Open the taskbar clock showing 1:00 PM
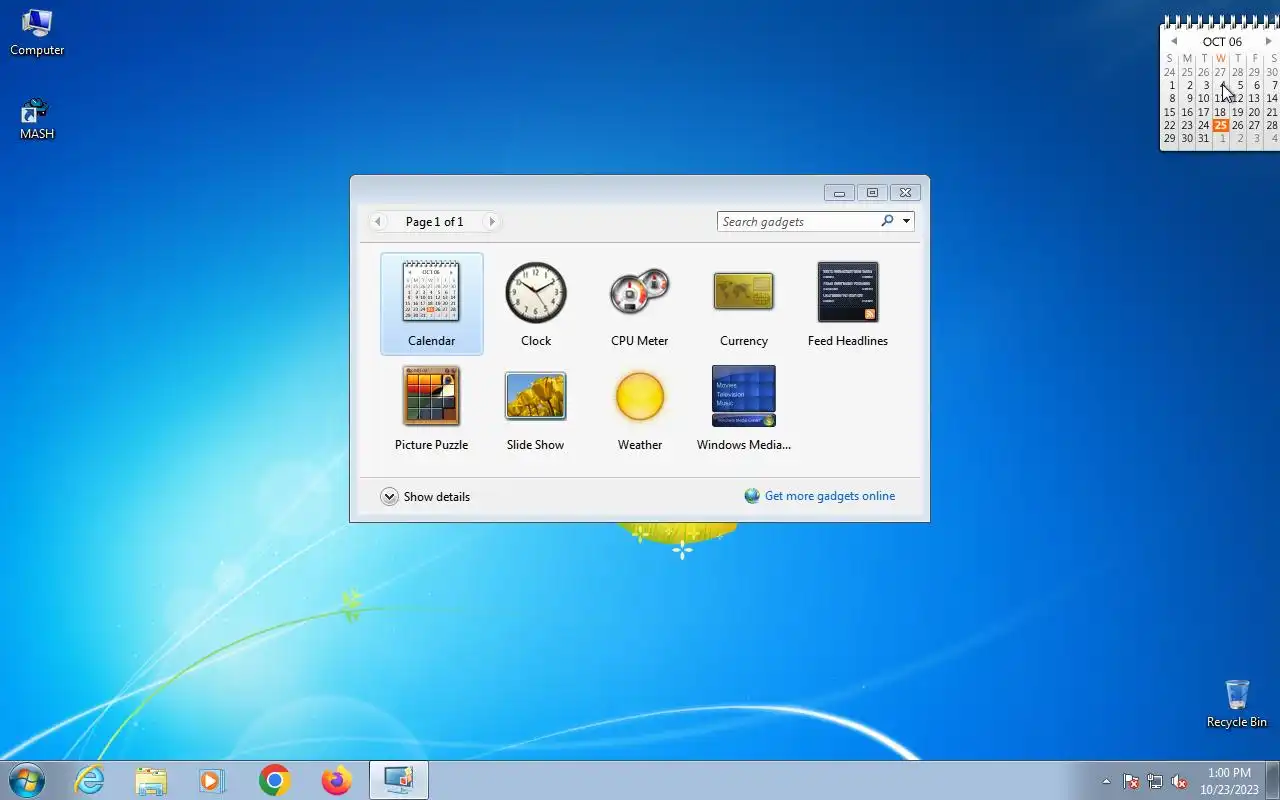Screen dimensions: 1280x800 pos(1229,781)
